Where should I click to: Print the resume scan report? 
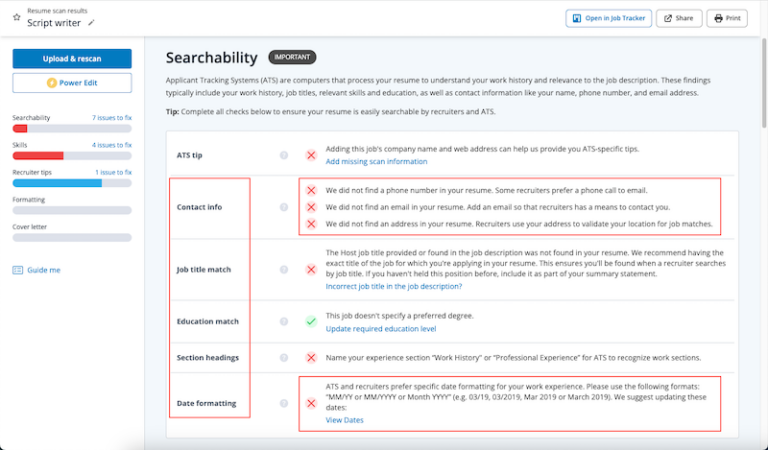[727, 18]
